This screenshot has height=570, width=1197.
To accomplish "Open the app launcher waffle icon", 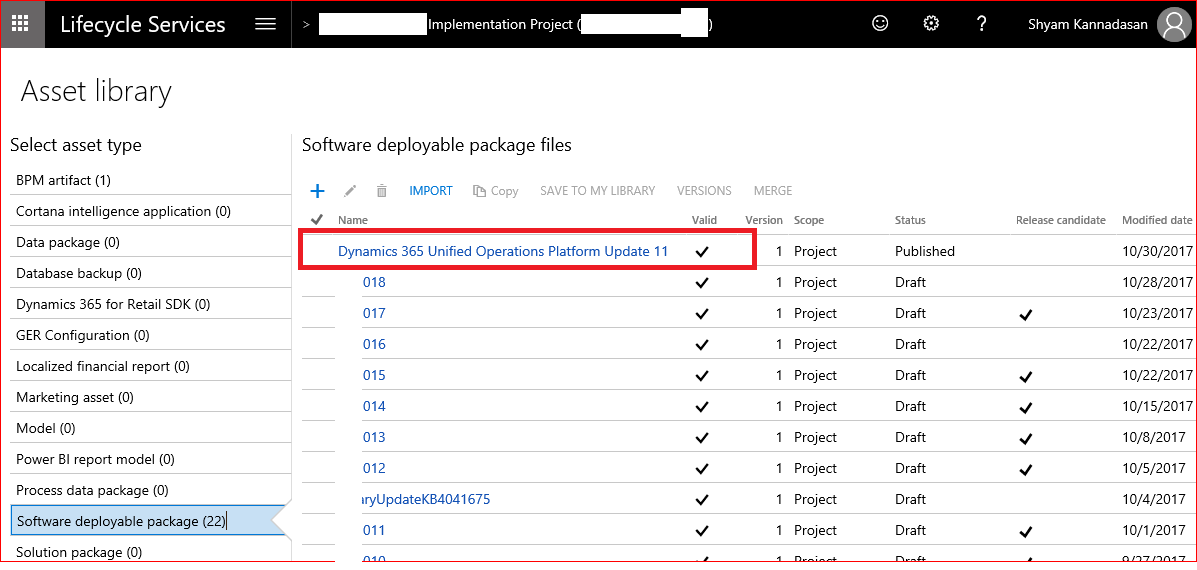I will click(21, 24).
